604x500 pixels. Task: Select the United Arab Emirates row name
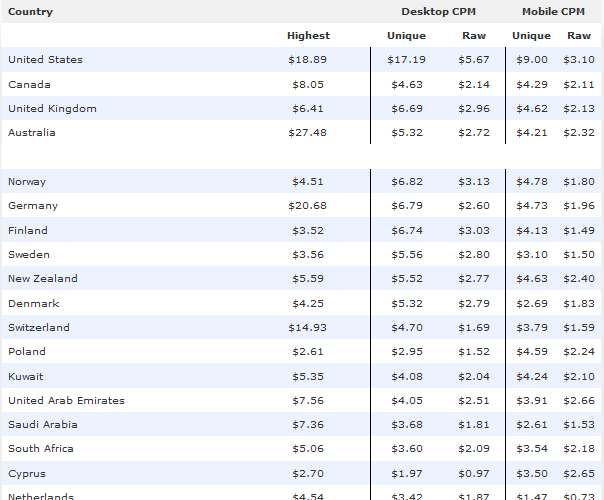click(x=66, y=401)
